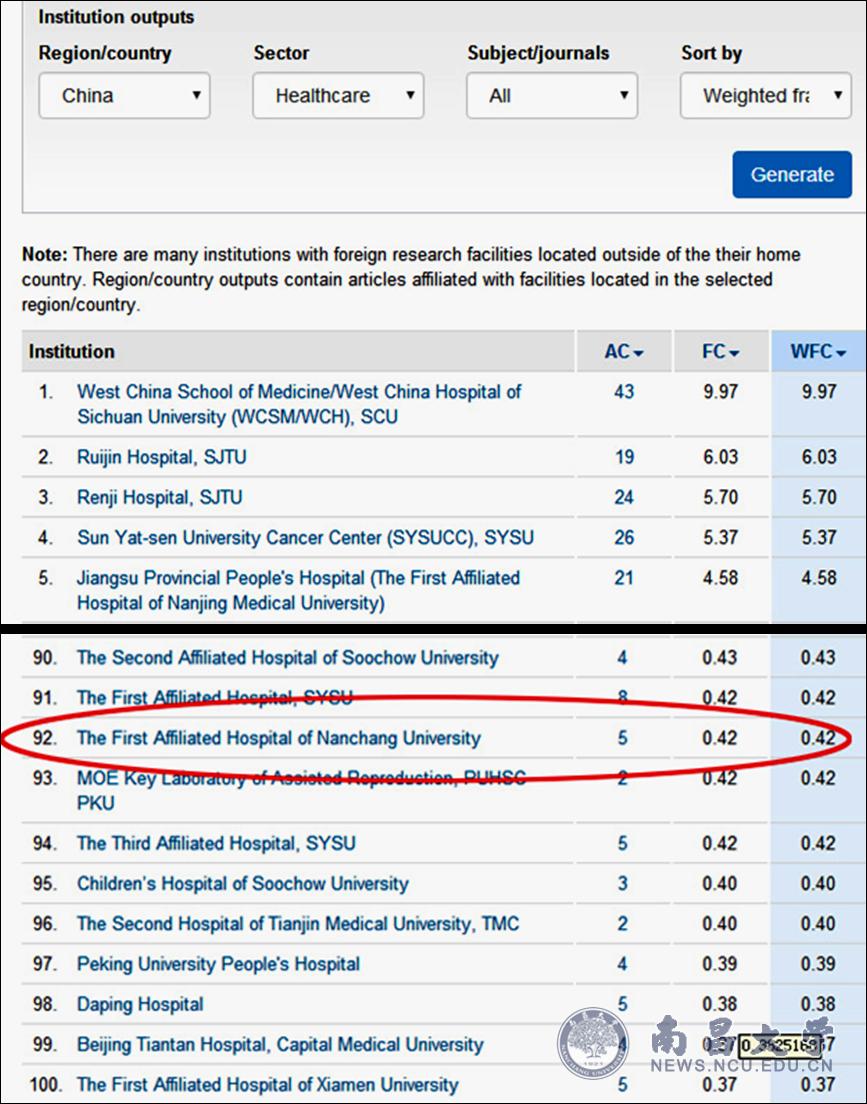Click the Renji Hospital, SJTU link
867x1104 pixels.
point(160,497)
